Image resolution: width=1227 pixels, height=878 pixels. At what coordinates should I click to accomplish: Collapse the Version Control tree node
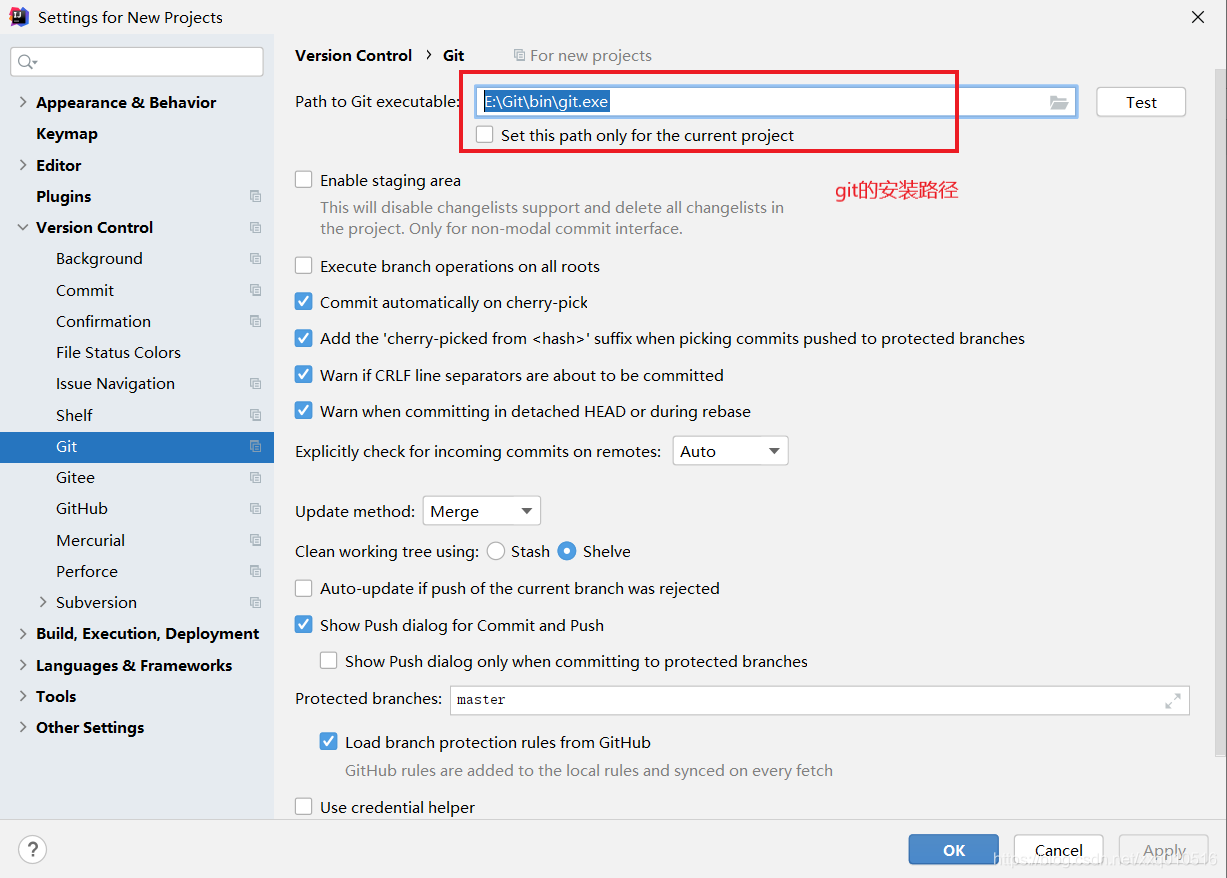(23, 227)
